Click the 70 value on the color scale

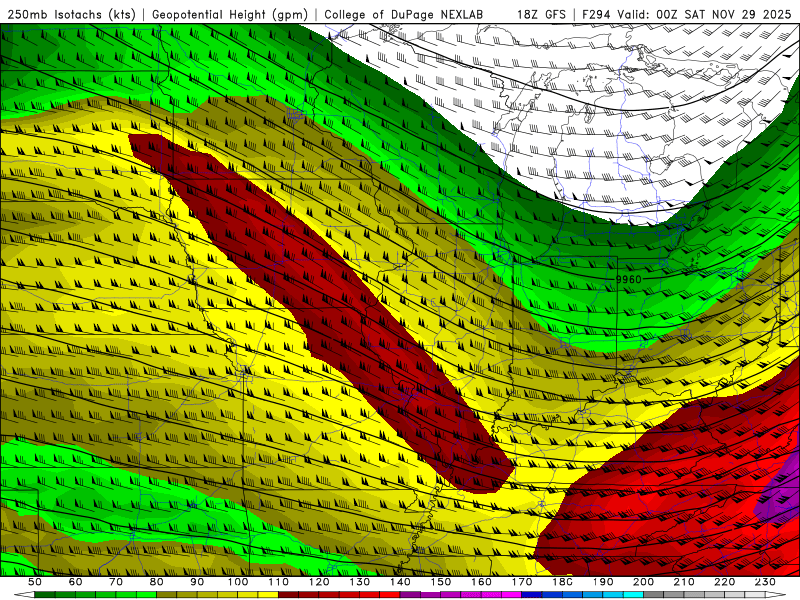(x=116, y=582)
